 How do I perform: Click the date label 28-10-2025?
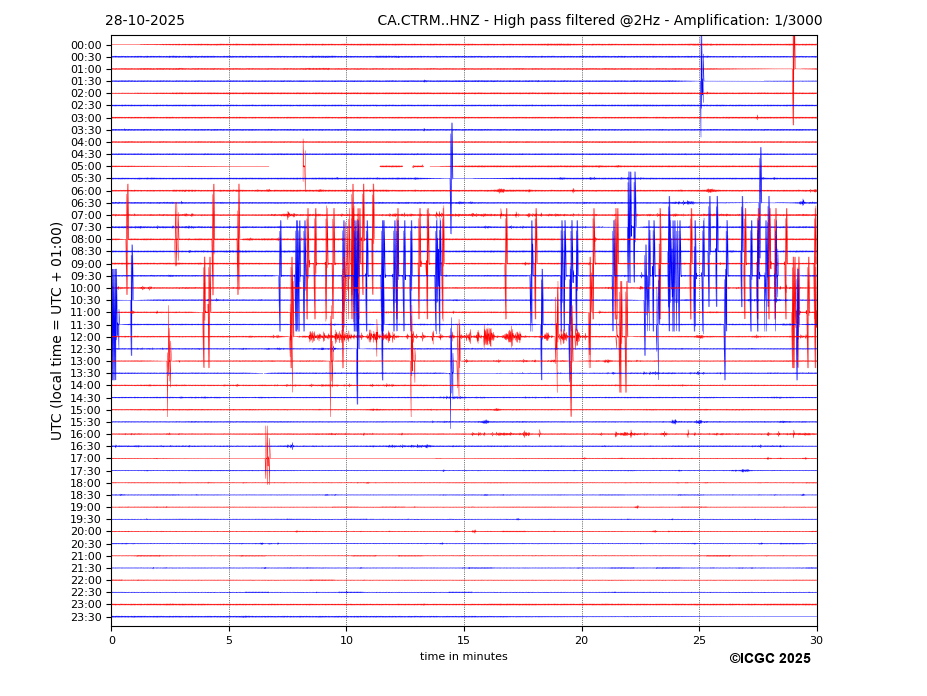pos(145,21)
